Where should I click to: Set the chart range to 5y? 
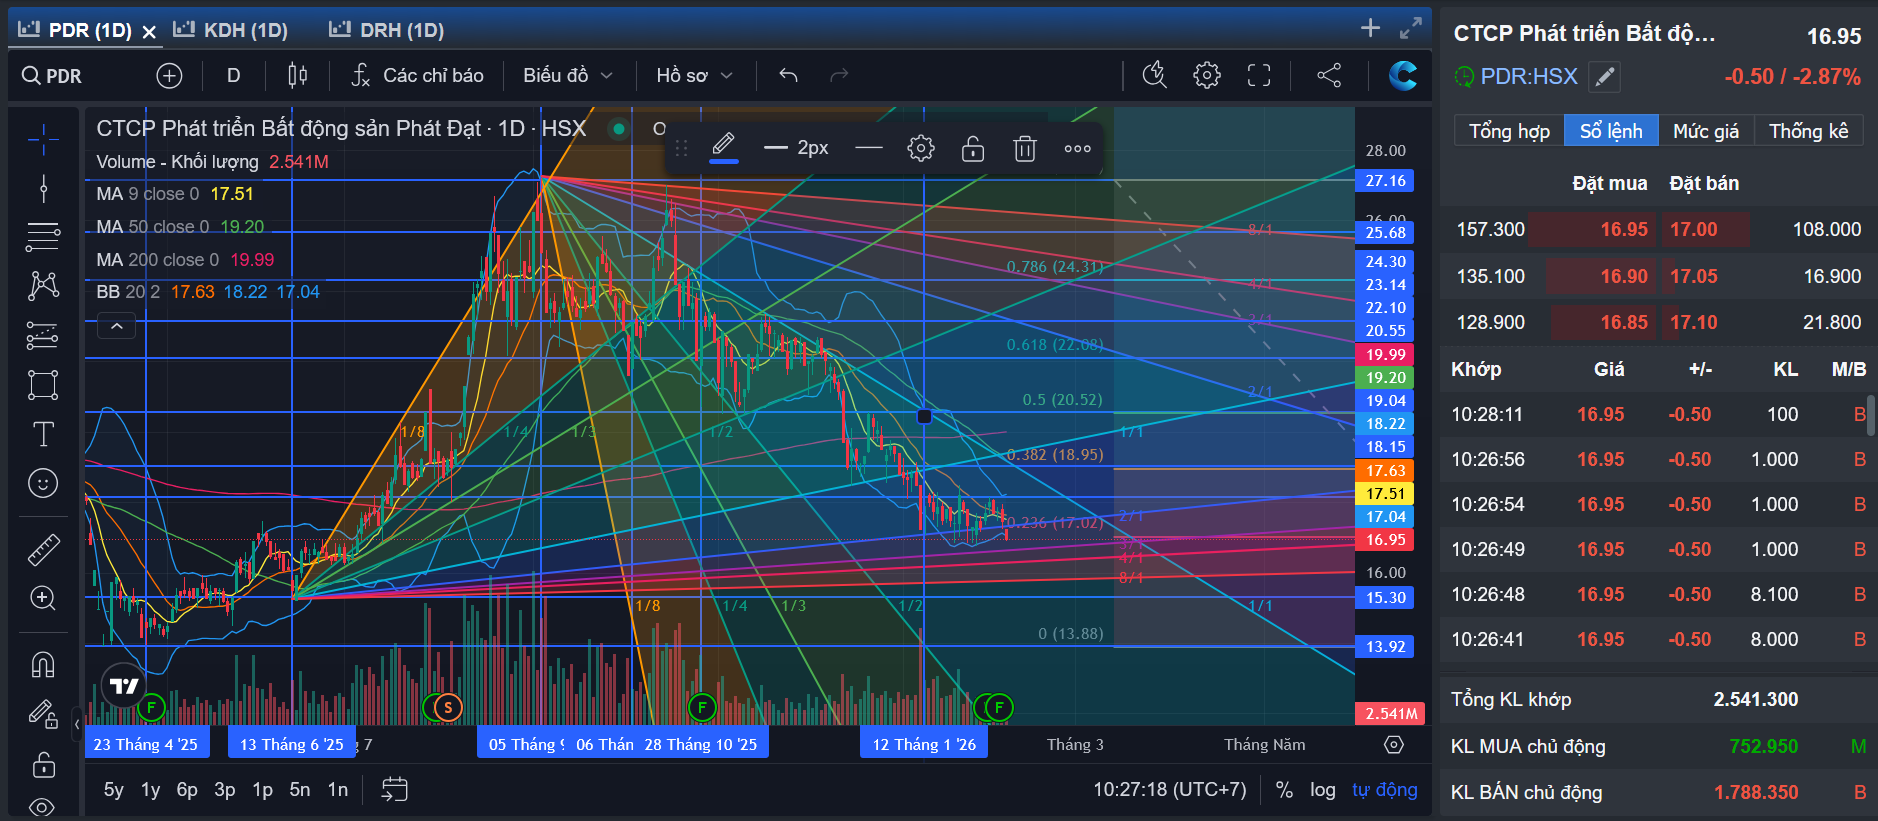click(114, 790)
